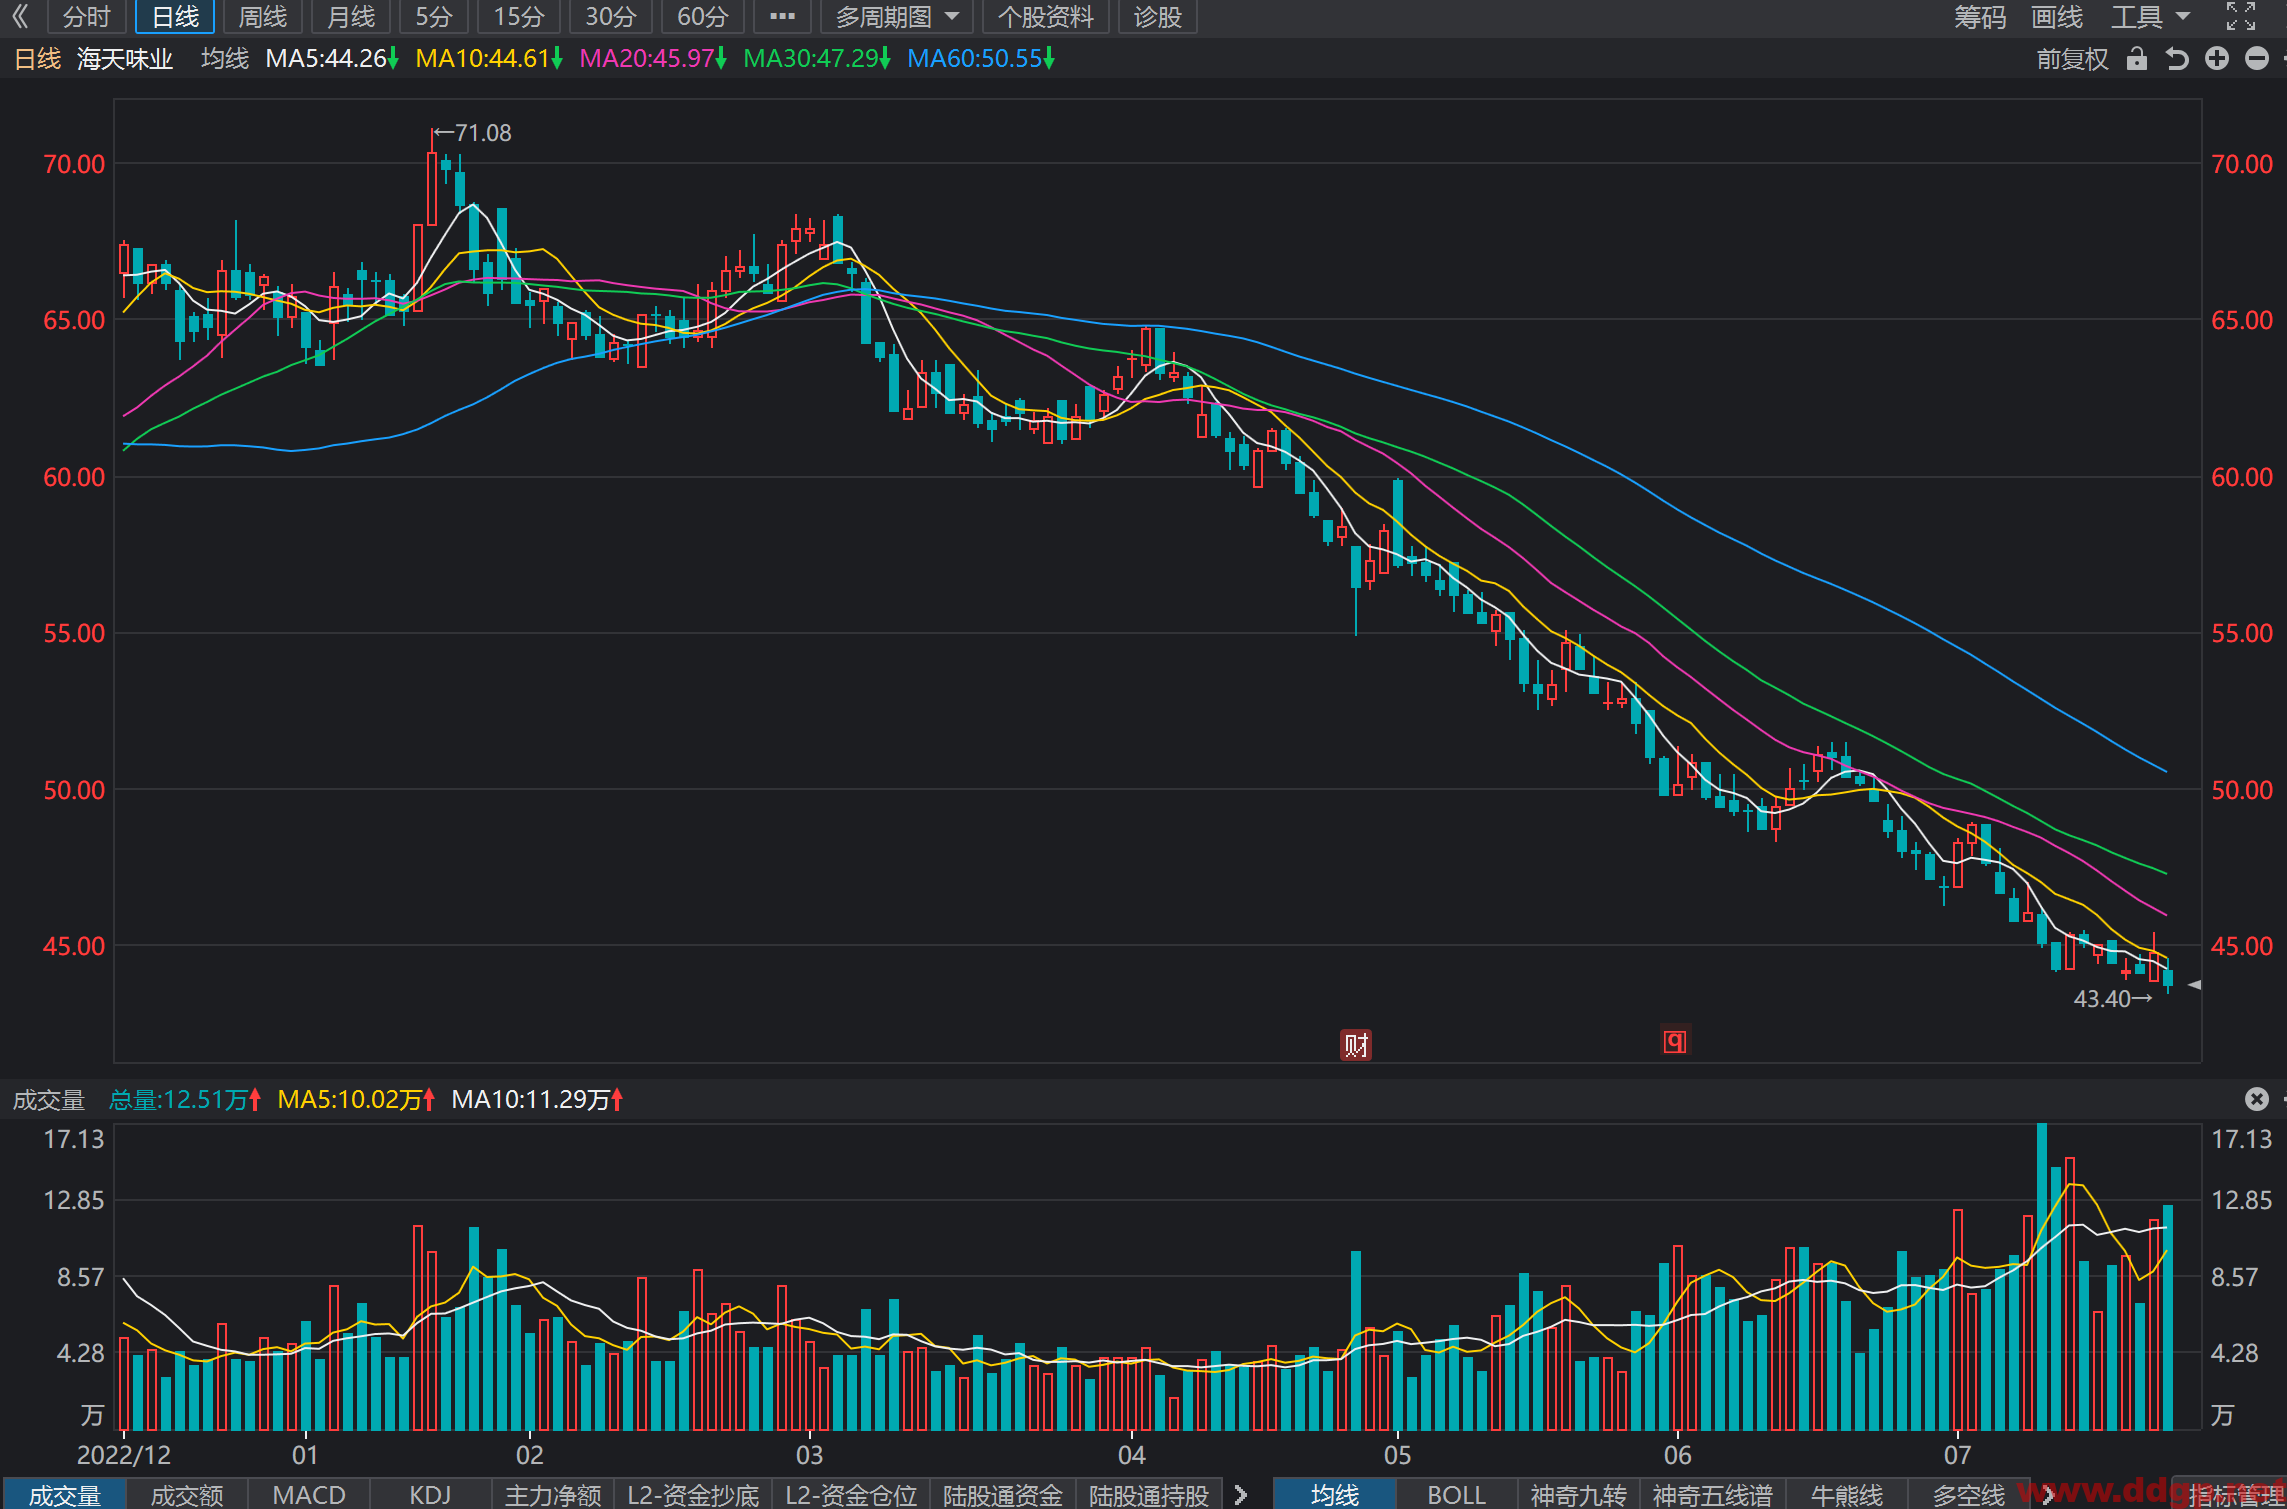Click the 总量:12.51万 volume label
2287x1509 pixels.
[x=185, y=1099]
